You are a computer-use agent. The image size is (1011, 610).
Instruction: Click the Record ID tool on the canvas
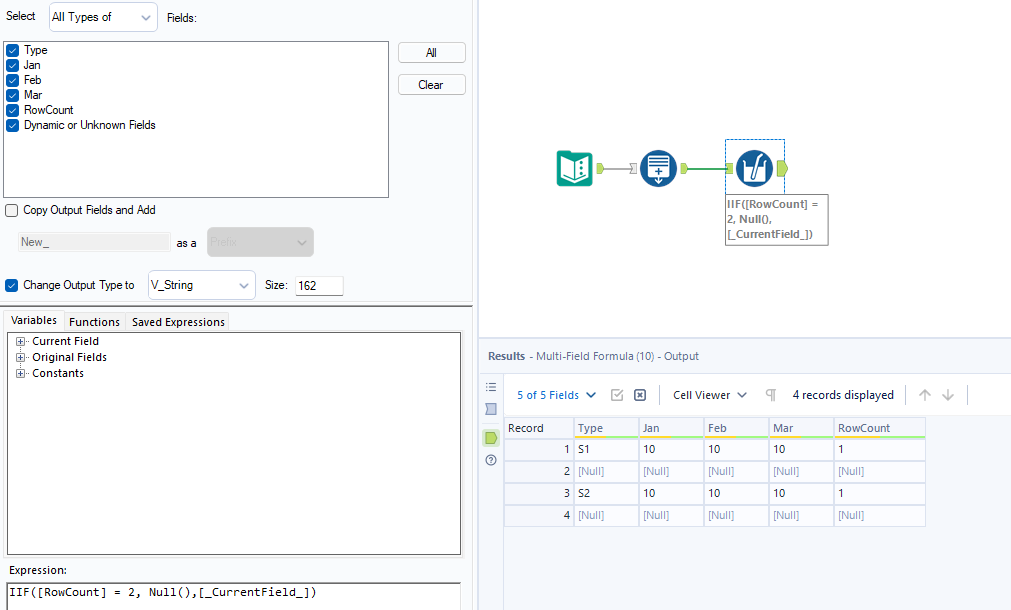(658, 168)
